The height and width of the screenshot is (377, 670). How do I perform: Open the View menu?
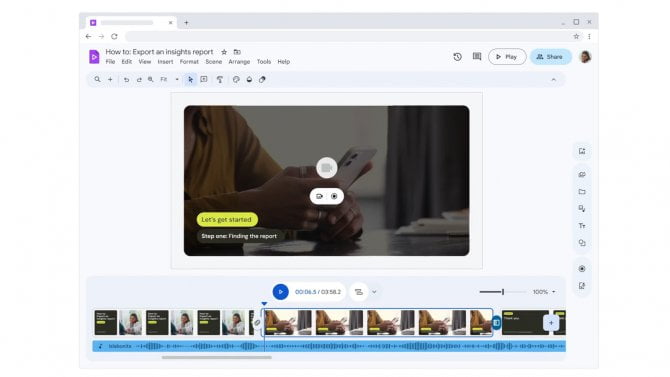(x=145, y=62)
